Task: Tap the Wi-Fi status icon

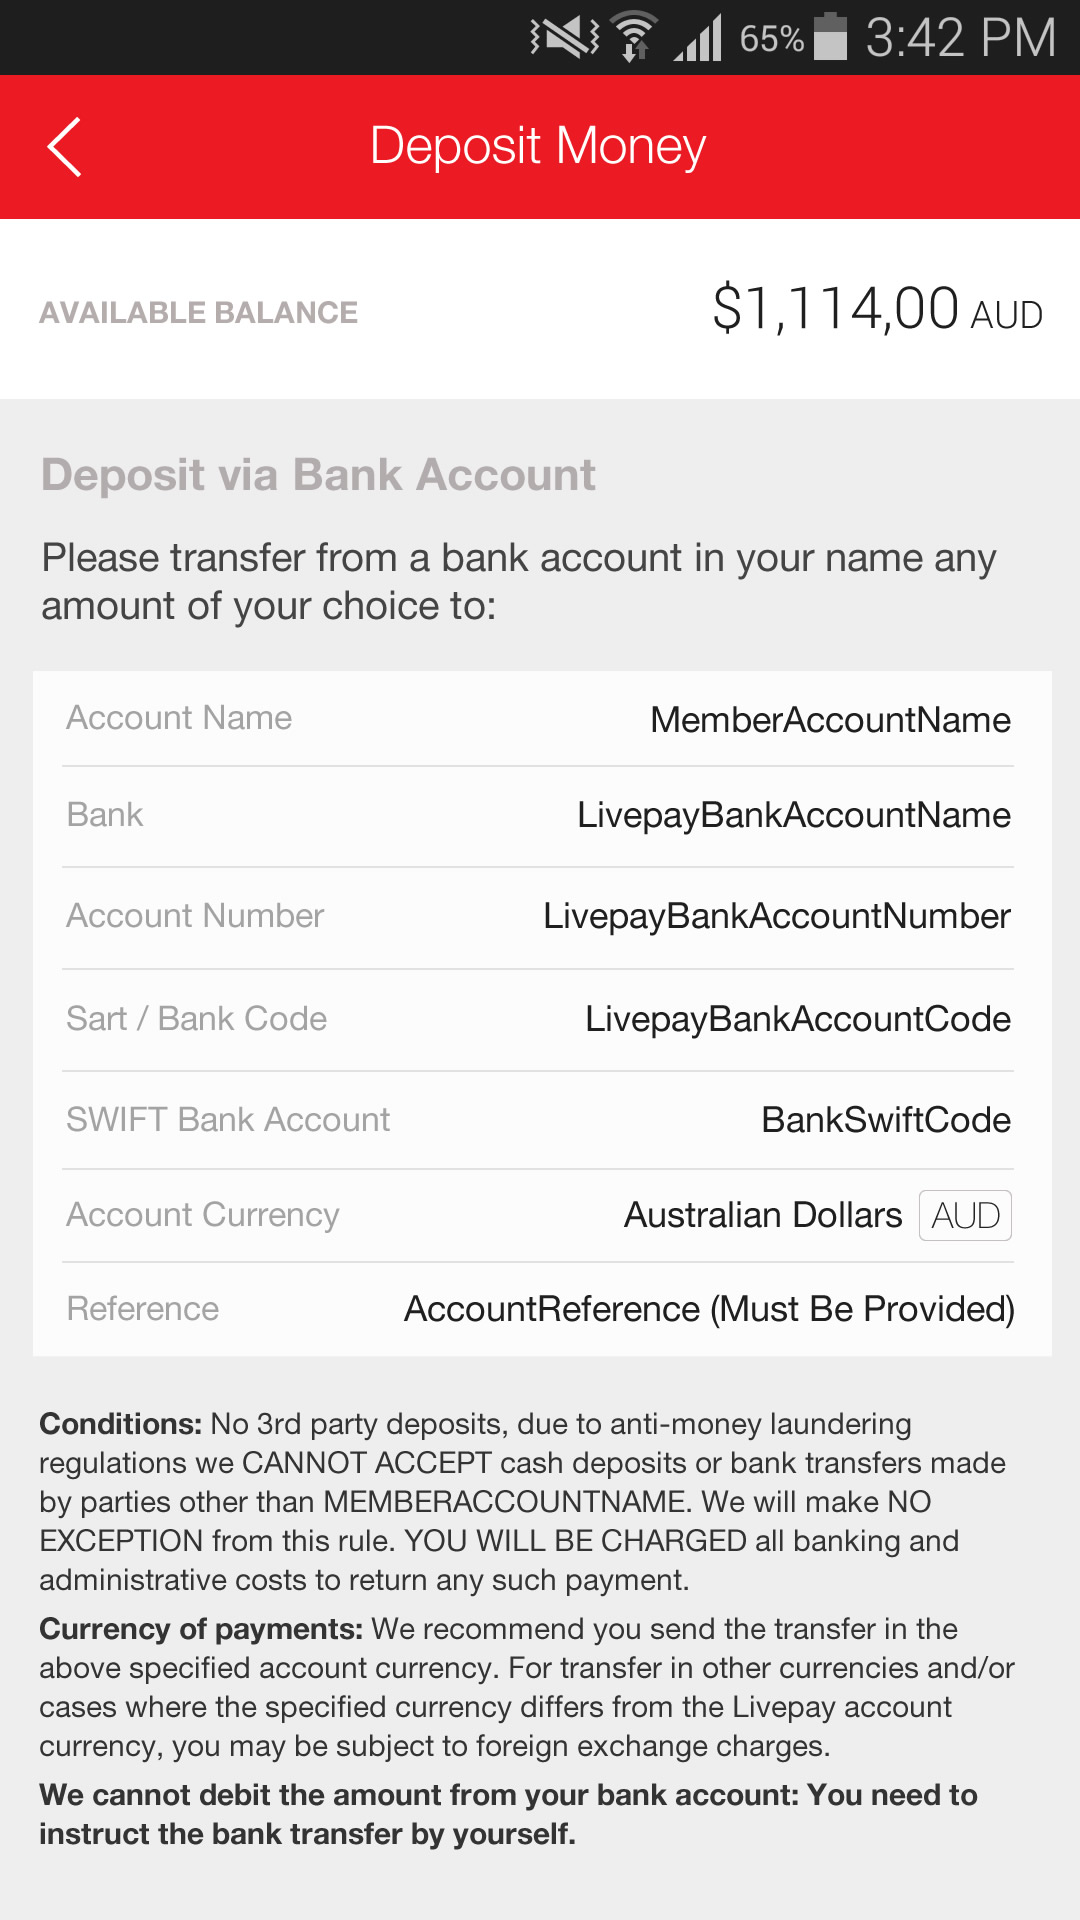Action: (634, 38)
